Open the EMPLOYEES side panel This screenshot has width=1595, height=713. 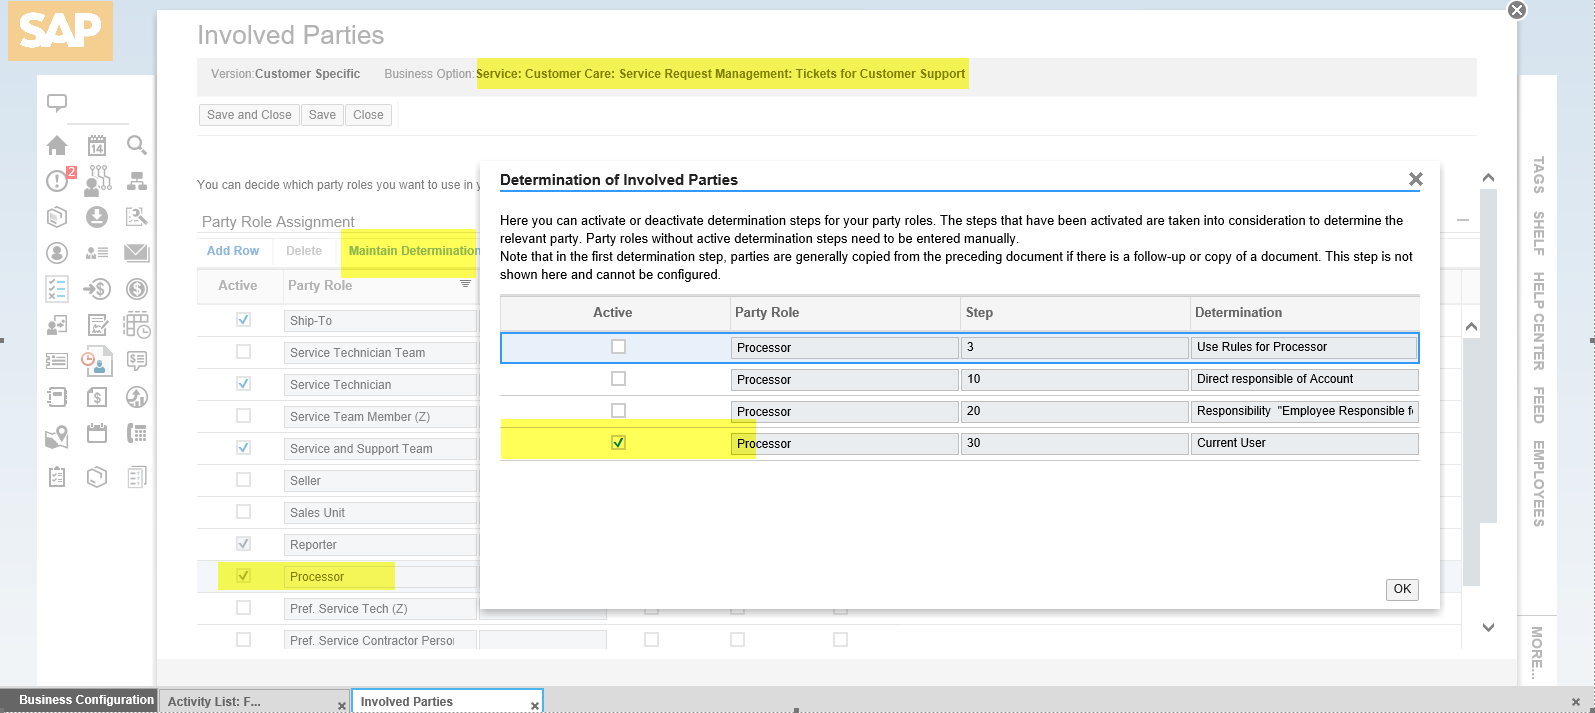pyautogui.click(x=1538, y=484)
